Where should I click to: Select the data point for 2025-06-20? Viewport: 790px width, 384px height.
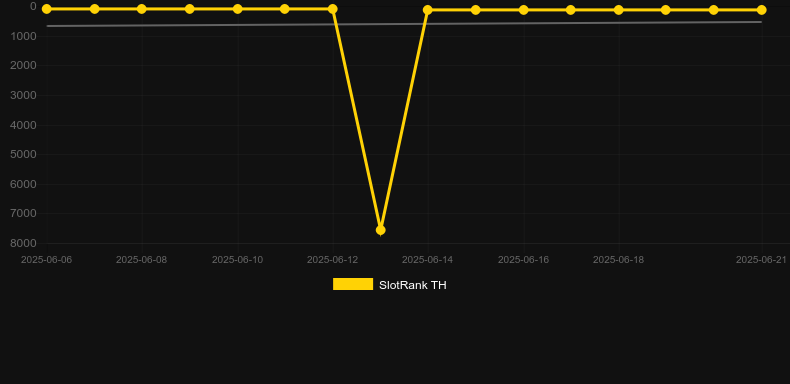tap(713, 10)
